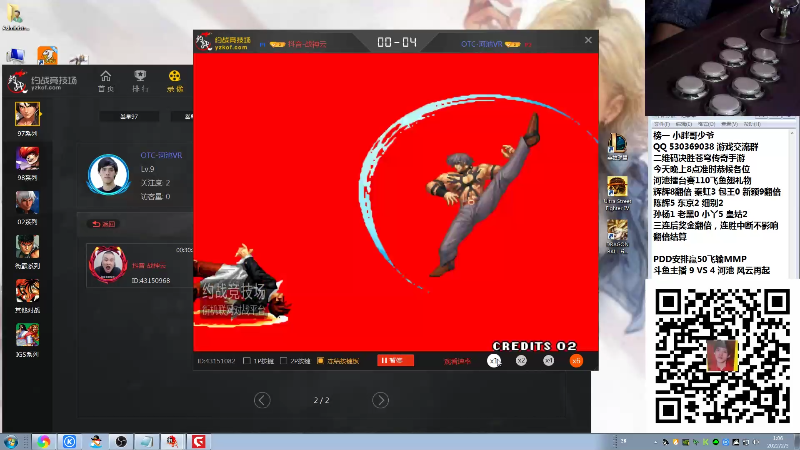The image size is (800, 450).
Task: Set the replay speed to x1 white circle
Action: [x=494, y=361]
